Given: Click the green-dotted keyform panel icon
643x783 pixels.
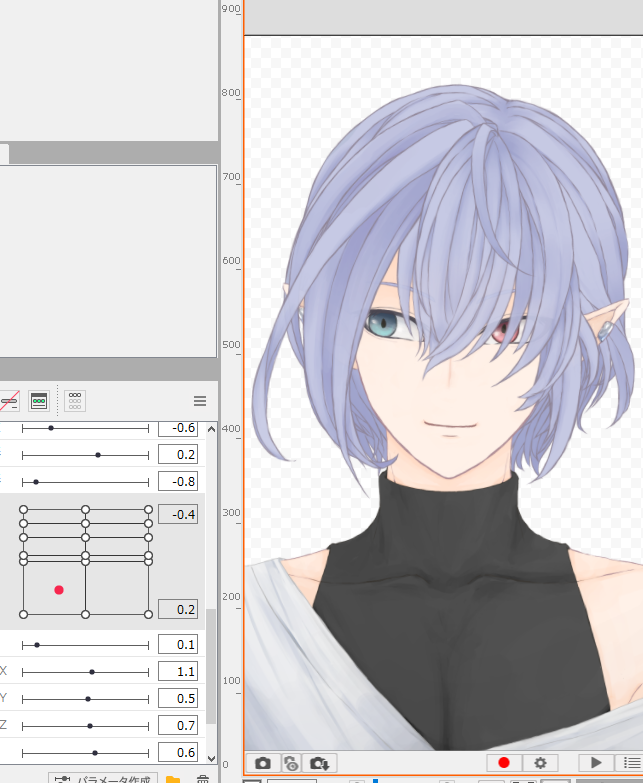Looking at the screenshot, I should tap(39, 401).
